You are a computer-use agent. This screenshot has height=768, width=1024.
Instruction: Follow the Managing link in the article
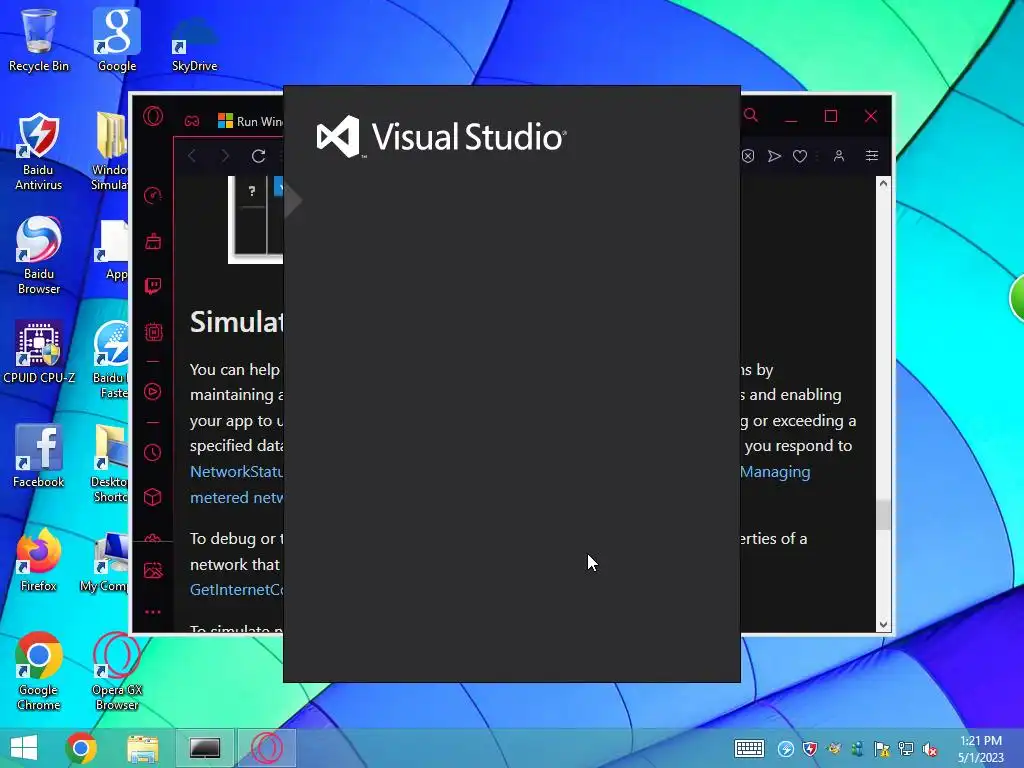point(775,472)
